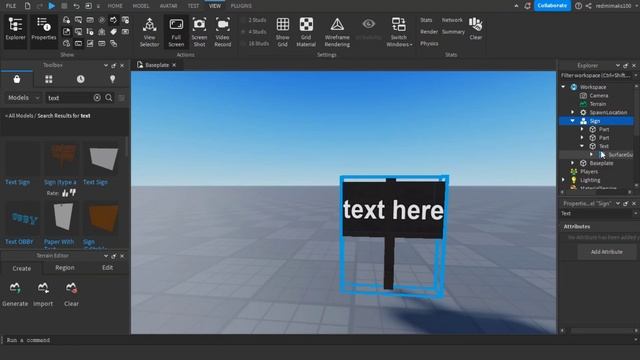The width and height of the screenshot is (640, 360).
Task: Click the Undo arrow
Action: (76, 6)
